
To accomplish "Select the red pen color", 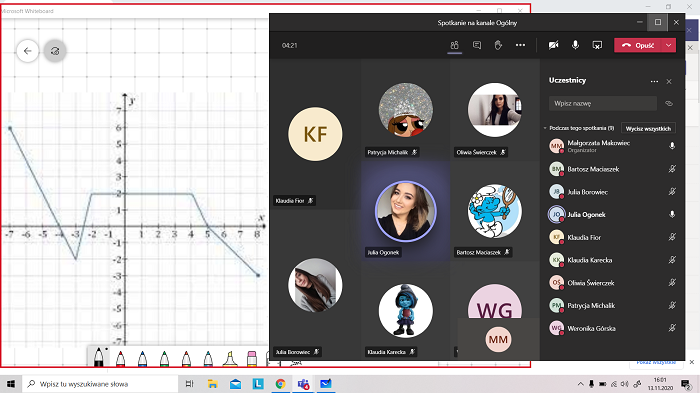I will (x=120, y=359).
